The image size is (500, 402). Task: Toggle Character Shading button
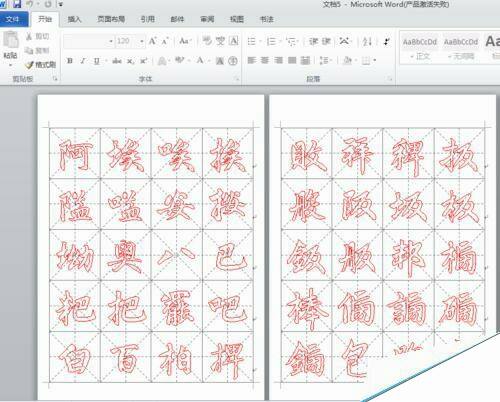pos(220,61)
